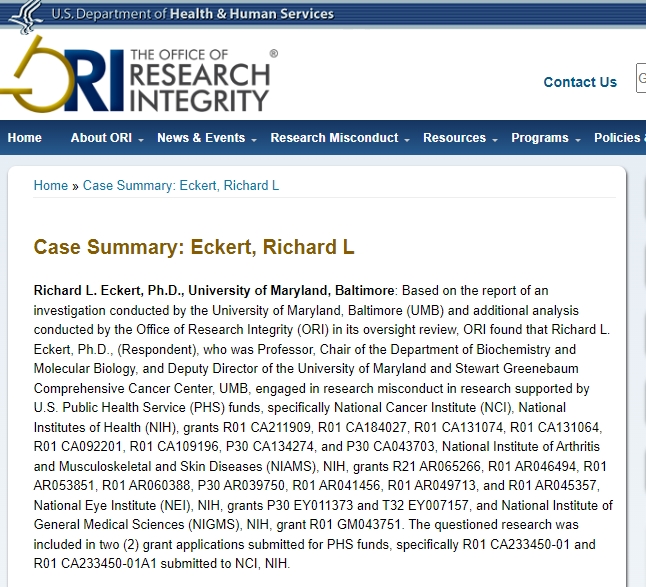646x587 pixels.
Task: Expand the About ORI dropdown arrow
Action: (x=141, y=139)
